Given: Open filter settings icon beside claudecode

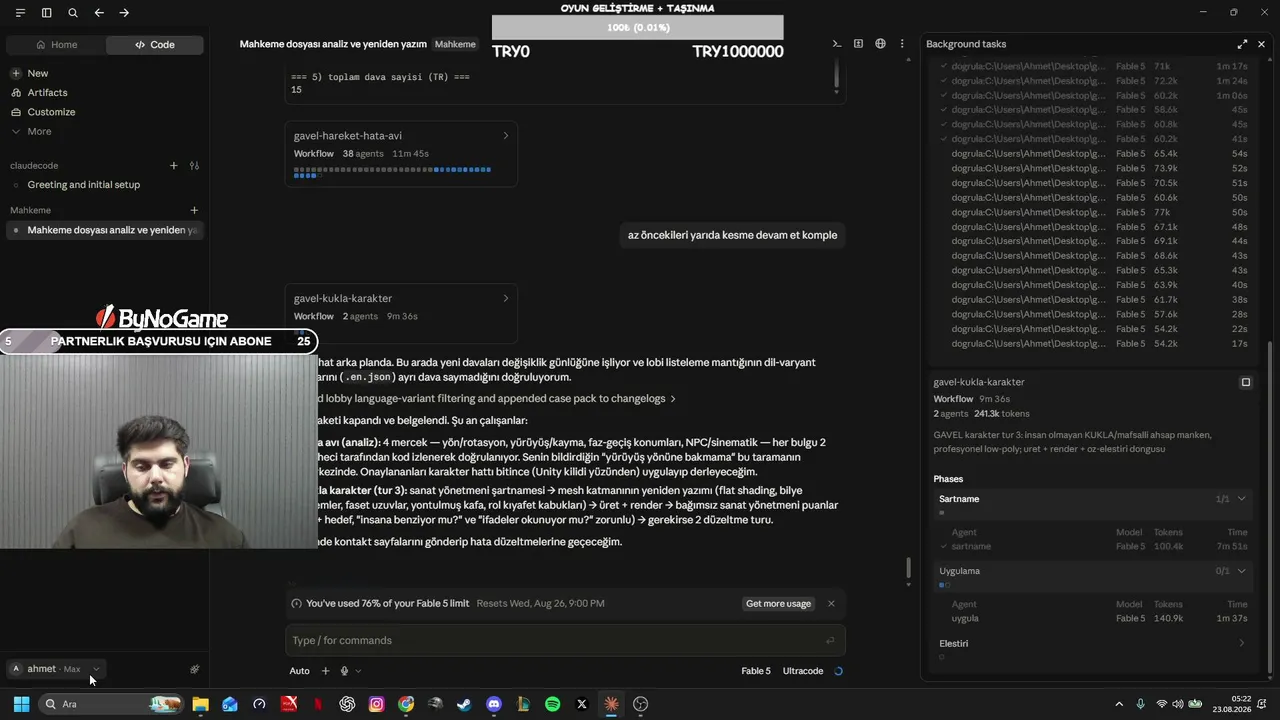Looking at the screenshot, I should click(194, 166).
